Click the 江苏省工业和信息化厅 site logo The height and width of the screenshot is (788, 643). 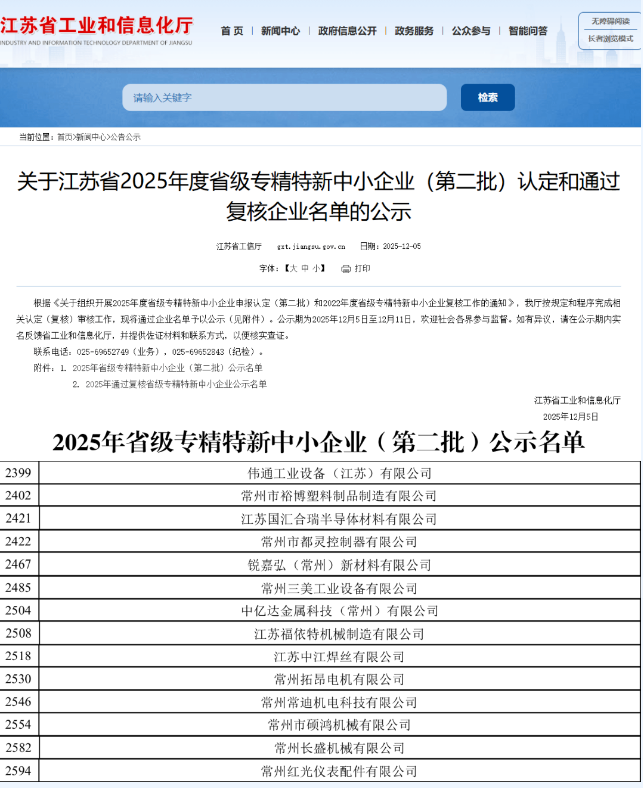pyautogui.click(x=98, y=30)
